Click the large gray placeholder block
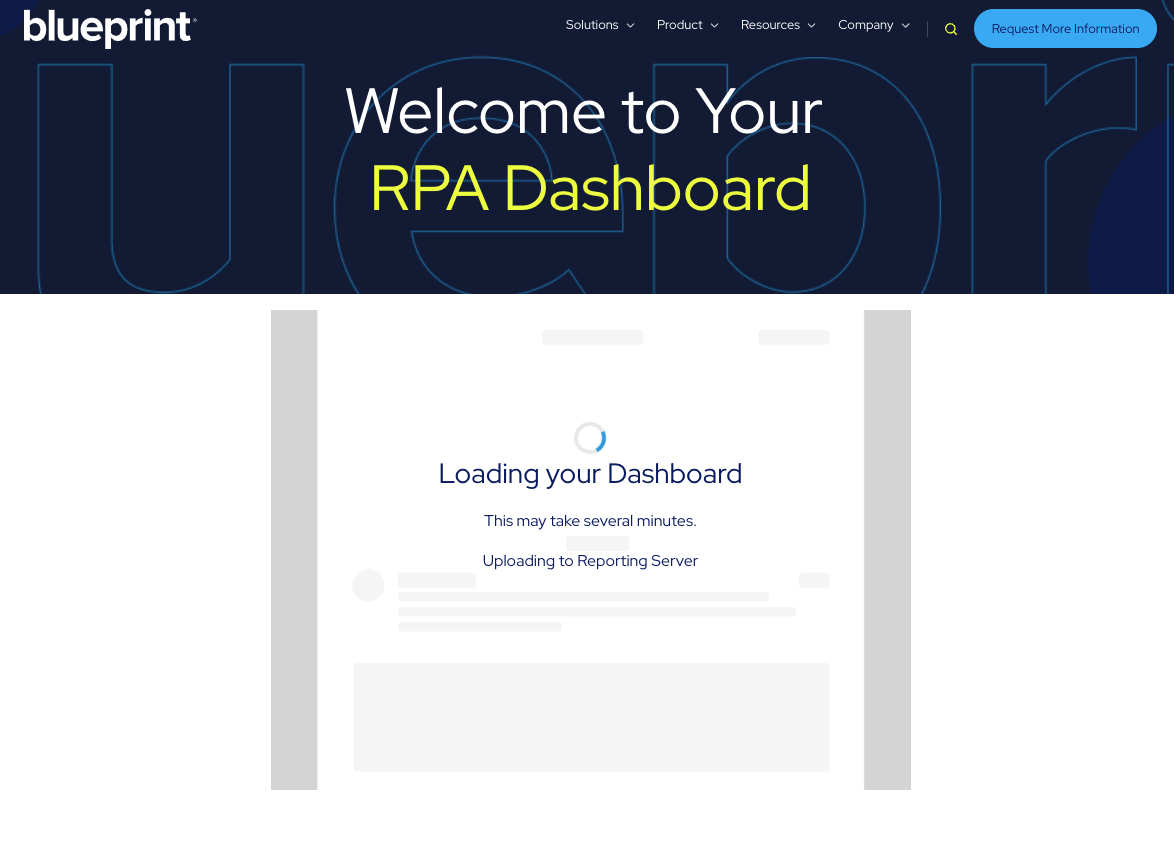 (x=591, y=717)
